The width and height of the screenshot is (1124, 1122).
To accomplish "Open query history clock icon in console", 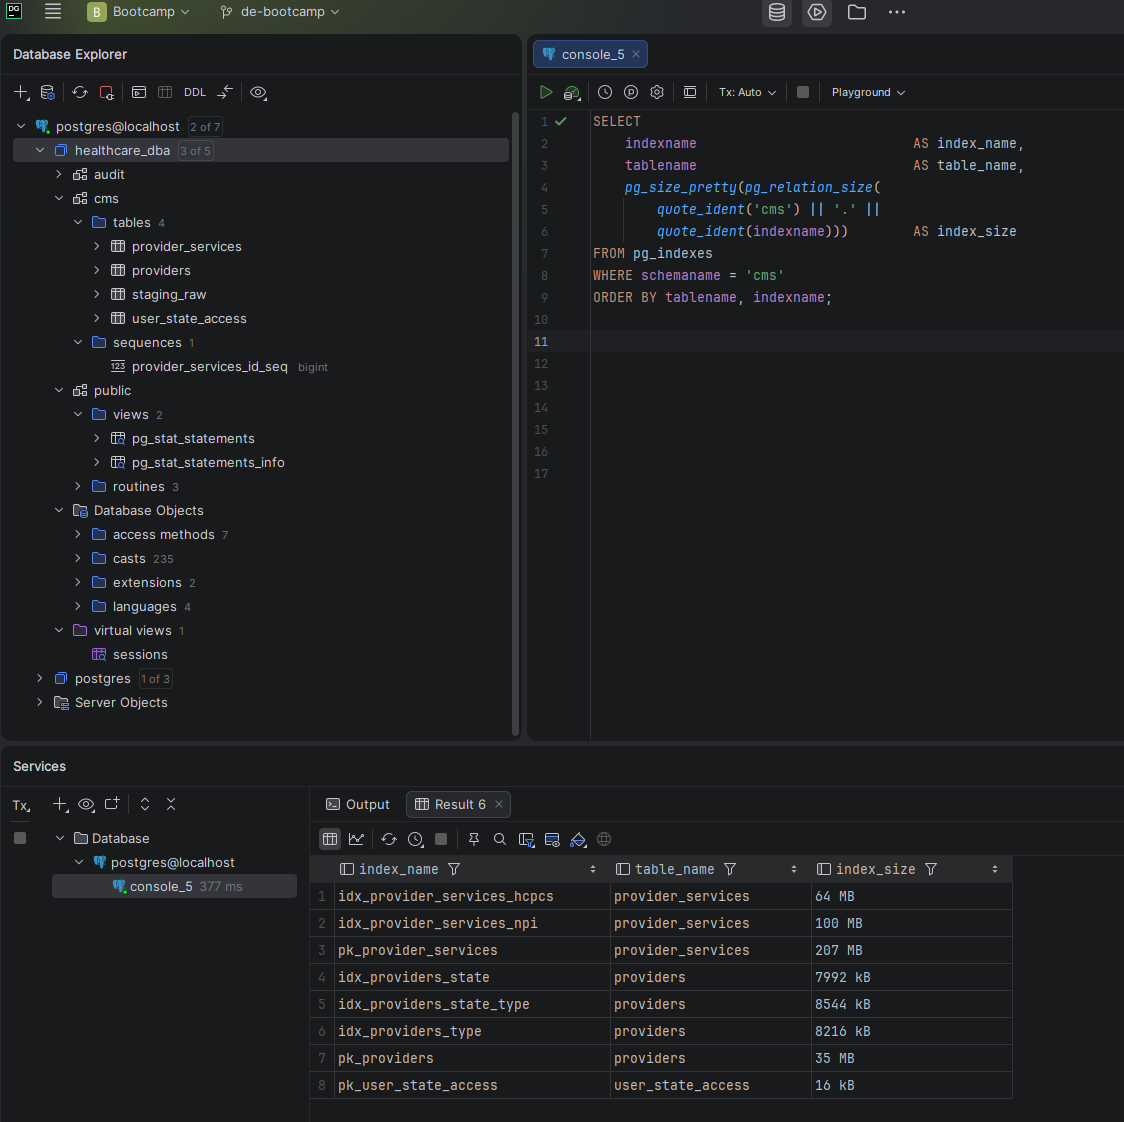I will click(x=605, y=92).
